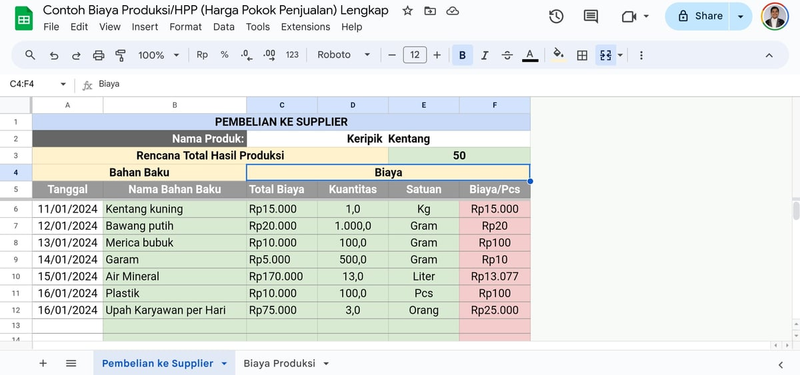
Task: Format as percent
Action: [224, 55]
